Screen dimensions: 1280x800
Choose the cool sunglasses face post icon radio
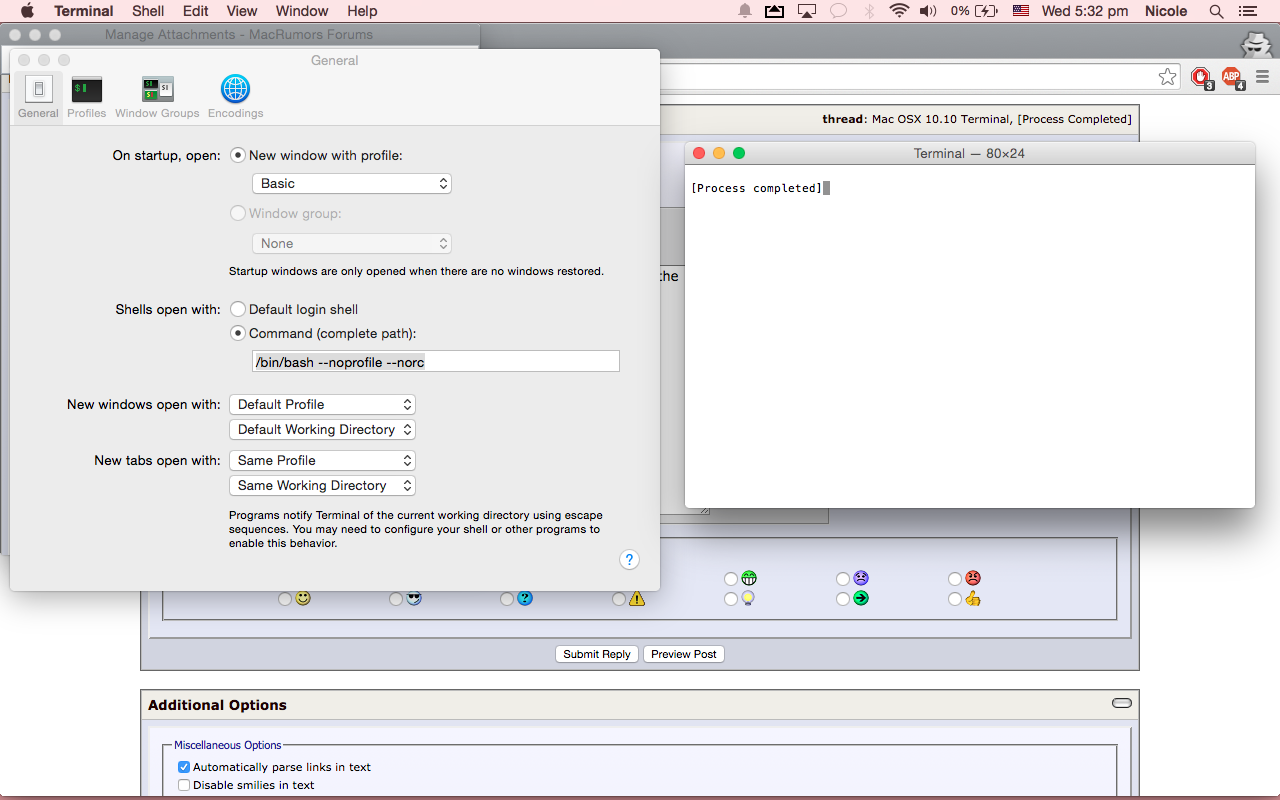(x=396, y=599)
